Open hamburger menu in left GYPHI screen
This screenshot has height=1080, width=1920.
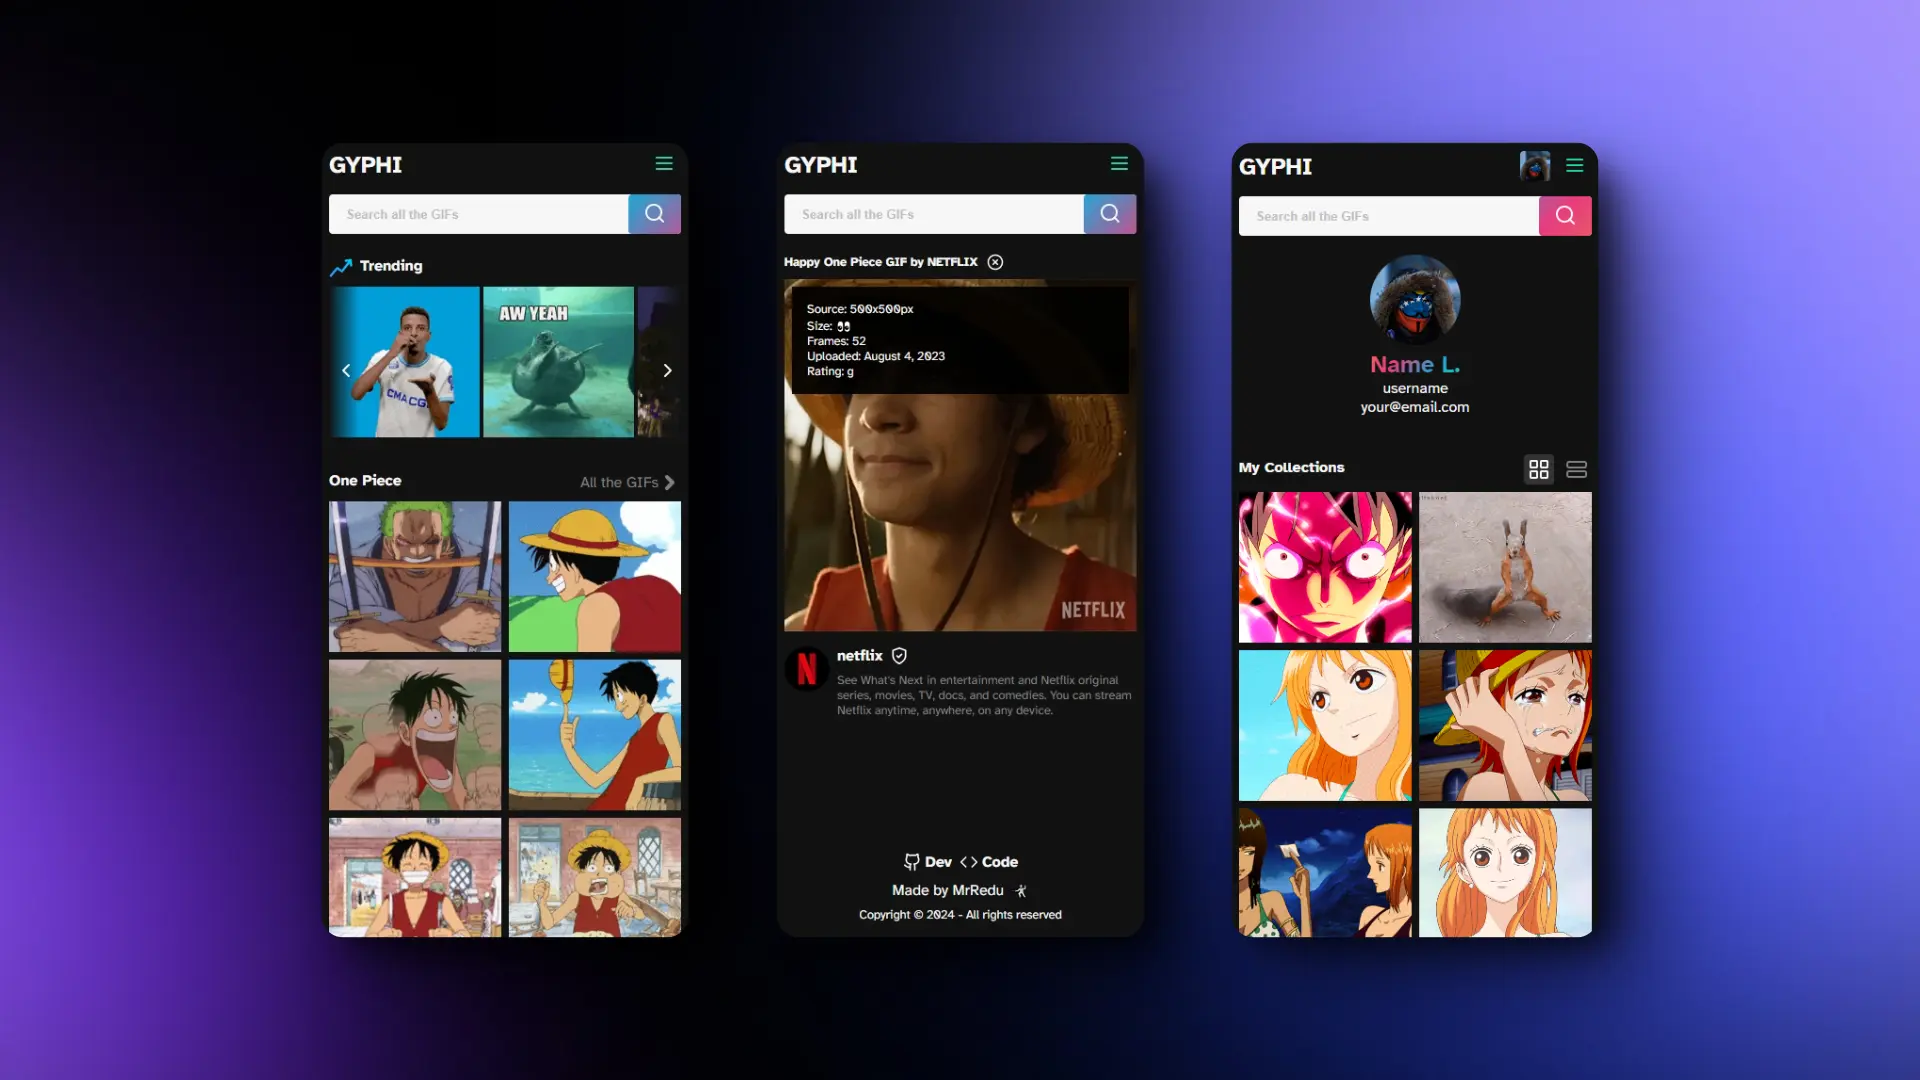664,164
